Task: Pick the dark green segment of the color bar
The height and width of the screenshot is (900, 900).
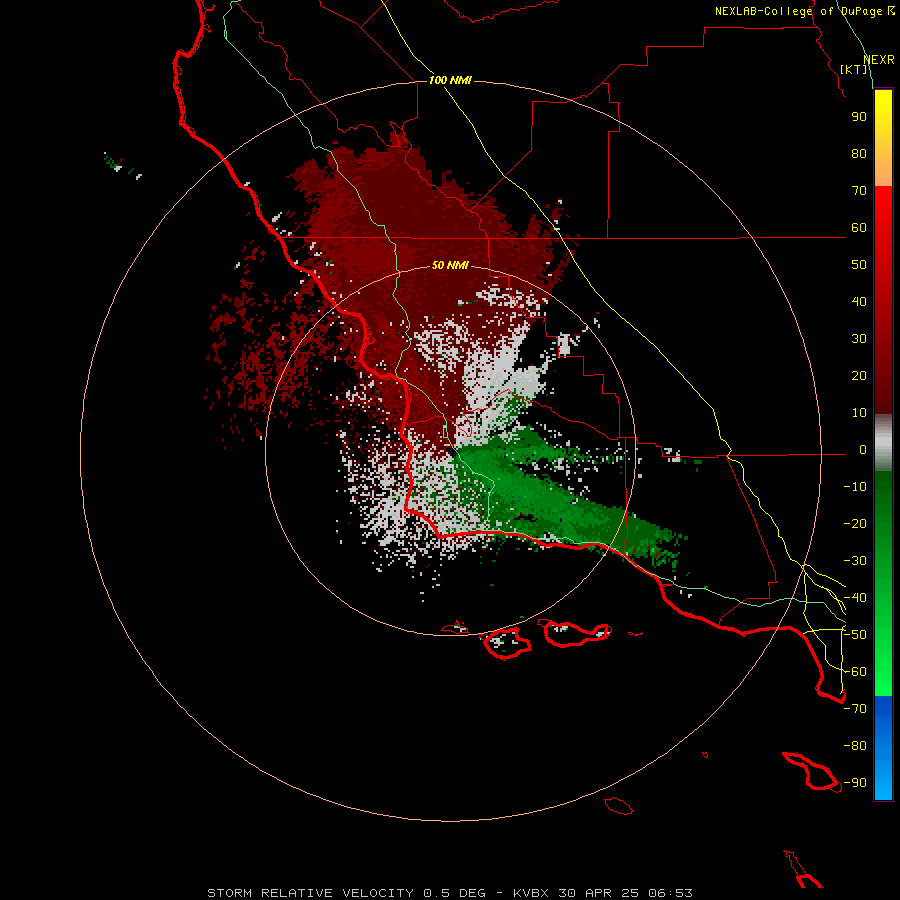Action: [x=883, y=499]
